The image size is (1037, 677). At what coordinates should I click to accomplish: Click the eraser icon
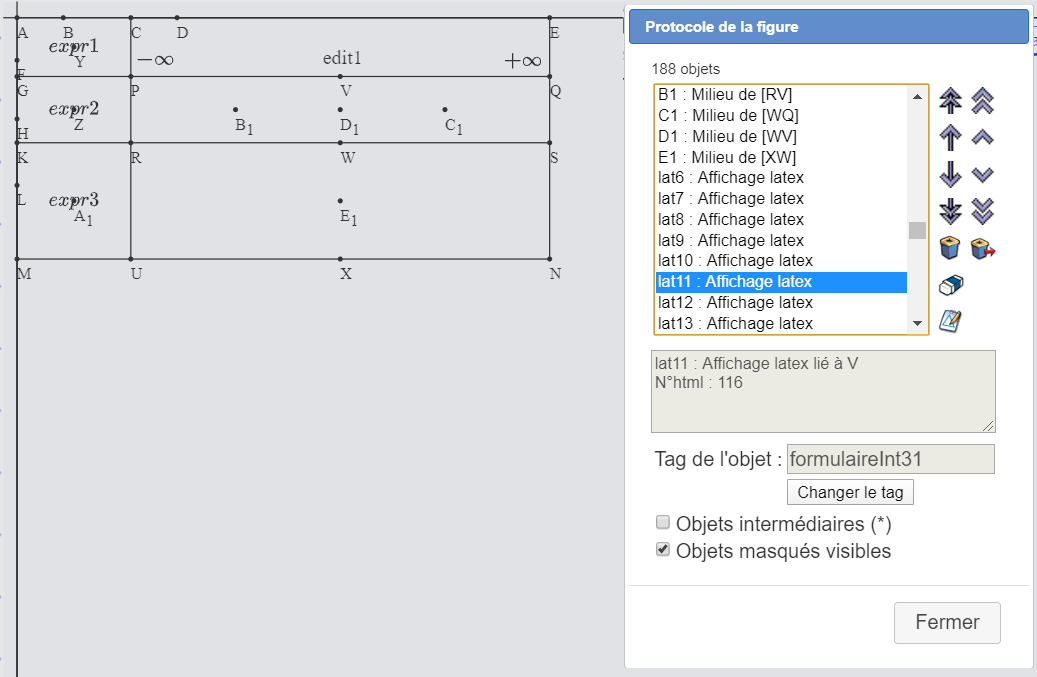(950, 286)
